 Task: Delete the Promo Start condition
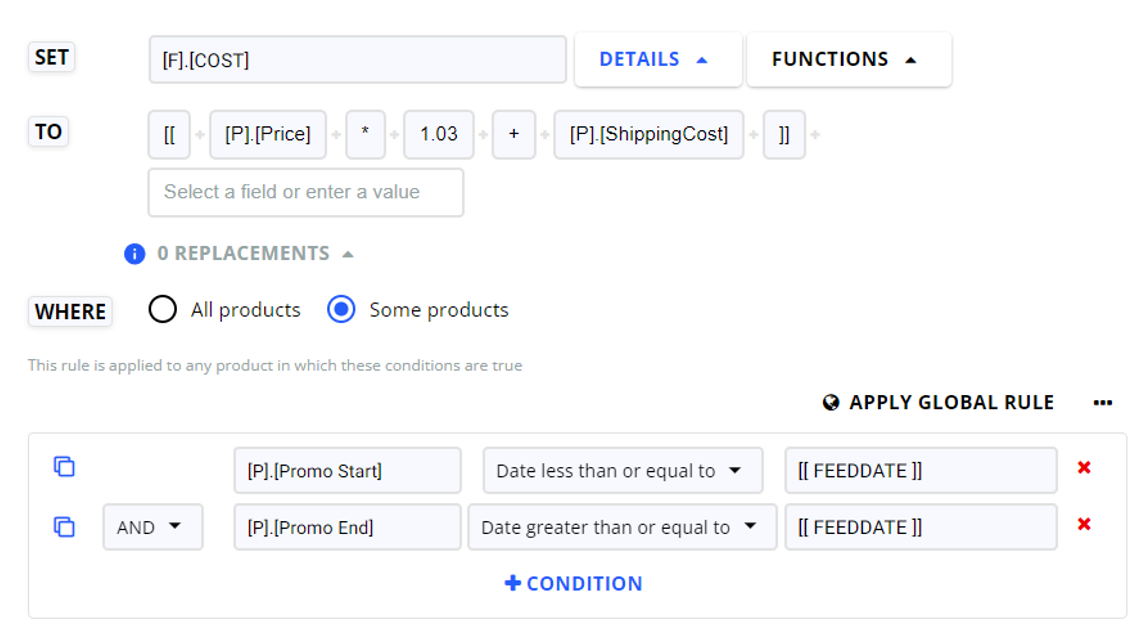coord(1084,467)
